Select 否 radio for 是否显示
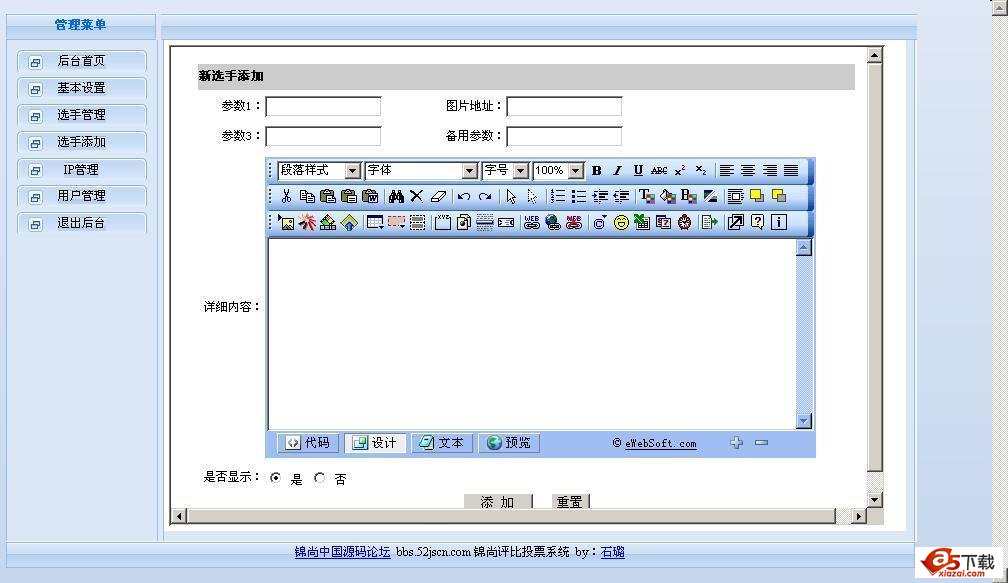The width and height of the screenshot is (1008, 583). (x=320, y=478)
